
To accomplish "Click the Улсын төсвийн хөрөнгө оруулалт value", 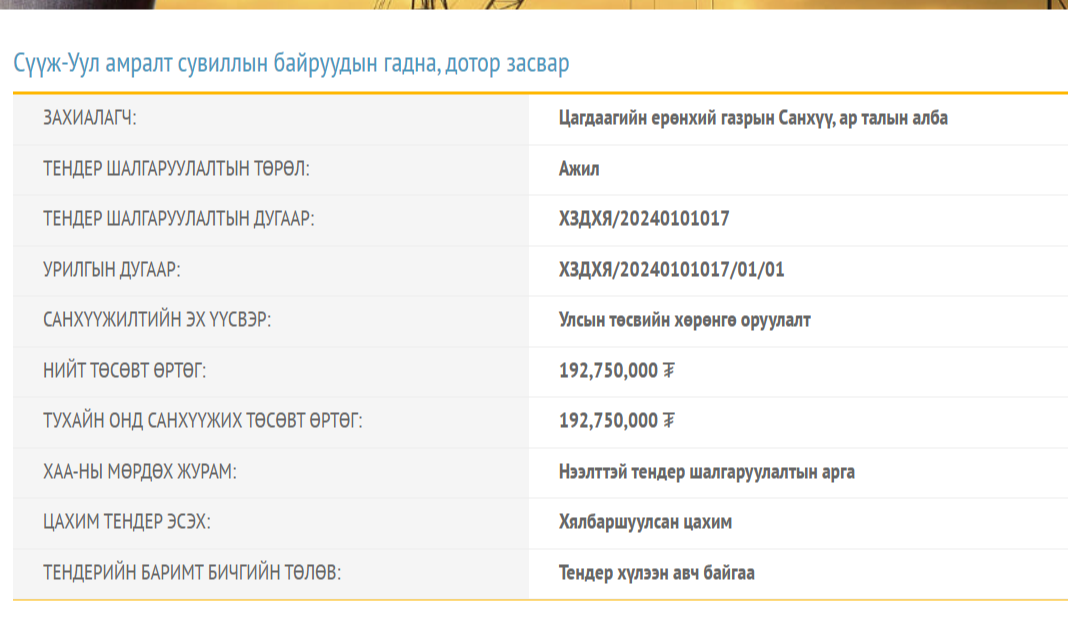I will click(x=685, y=321).
